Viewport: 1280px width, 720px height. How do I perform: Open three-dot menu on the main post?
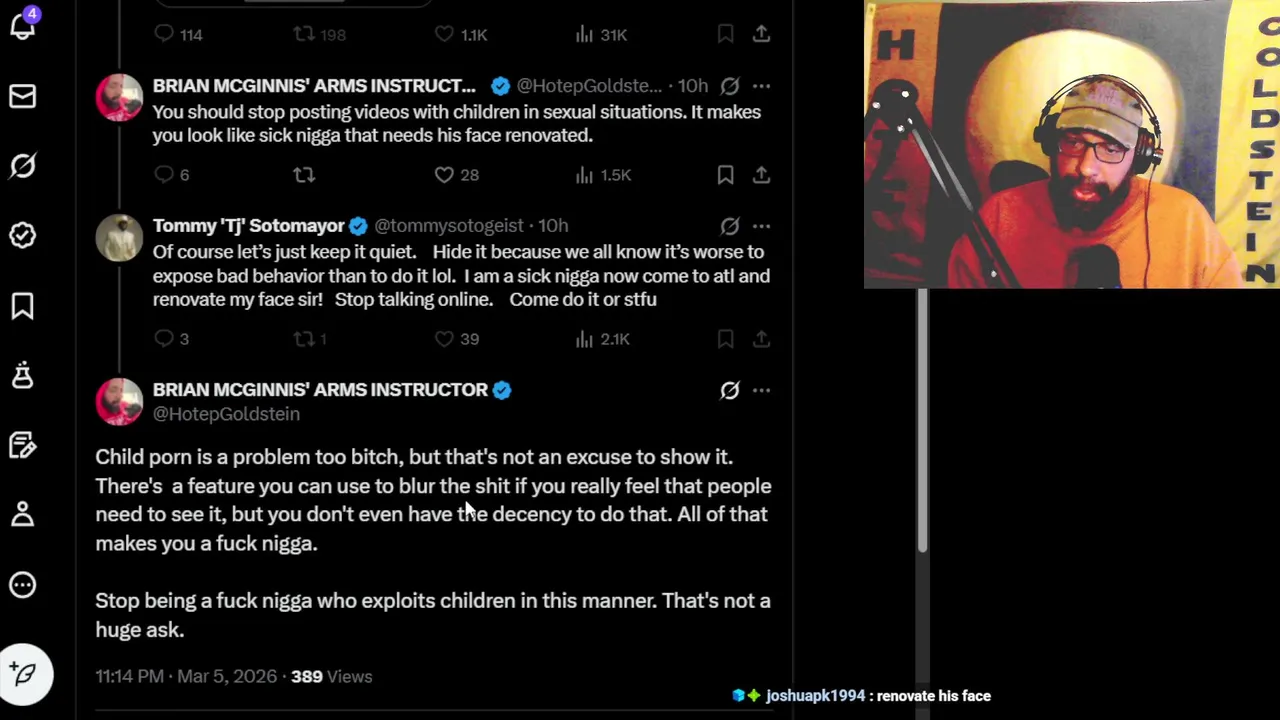(761, 390)
